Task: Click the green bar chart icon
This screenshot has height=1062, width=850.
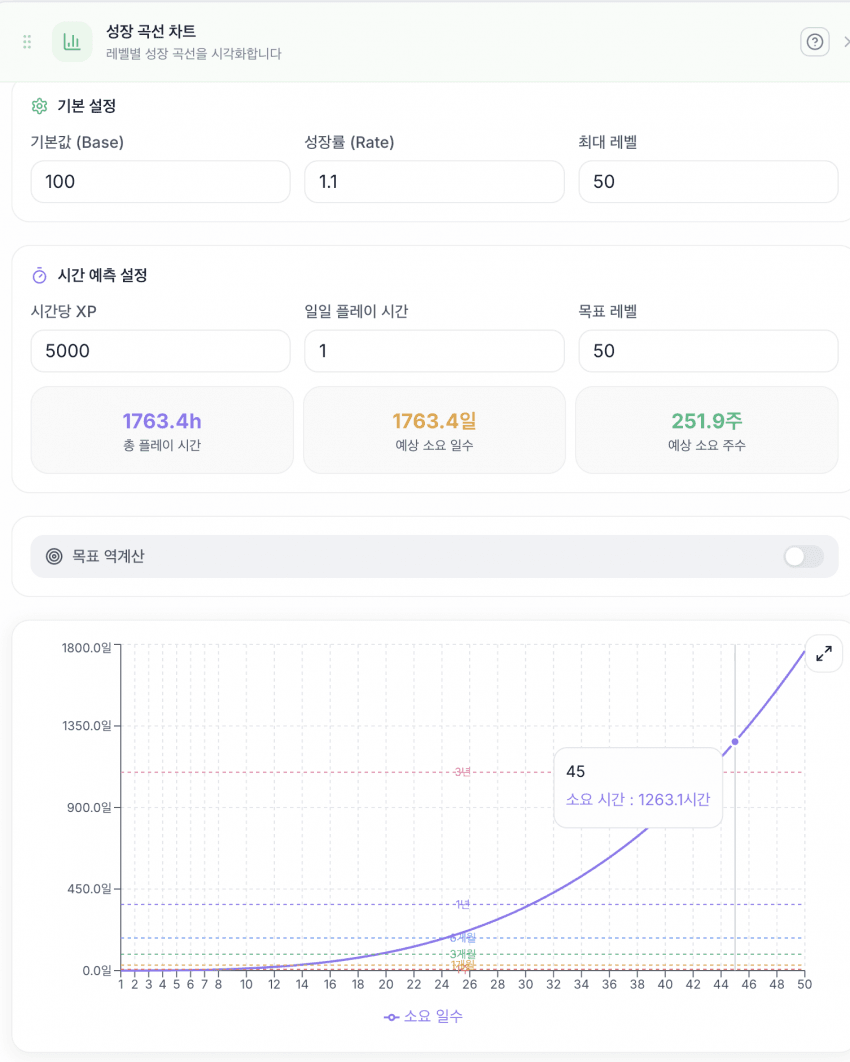Action: (x=72, y=42)
